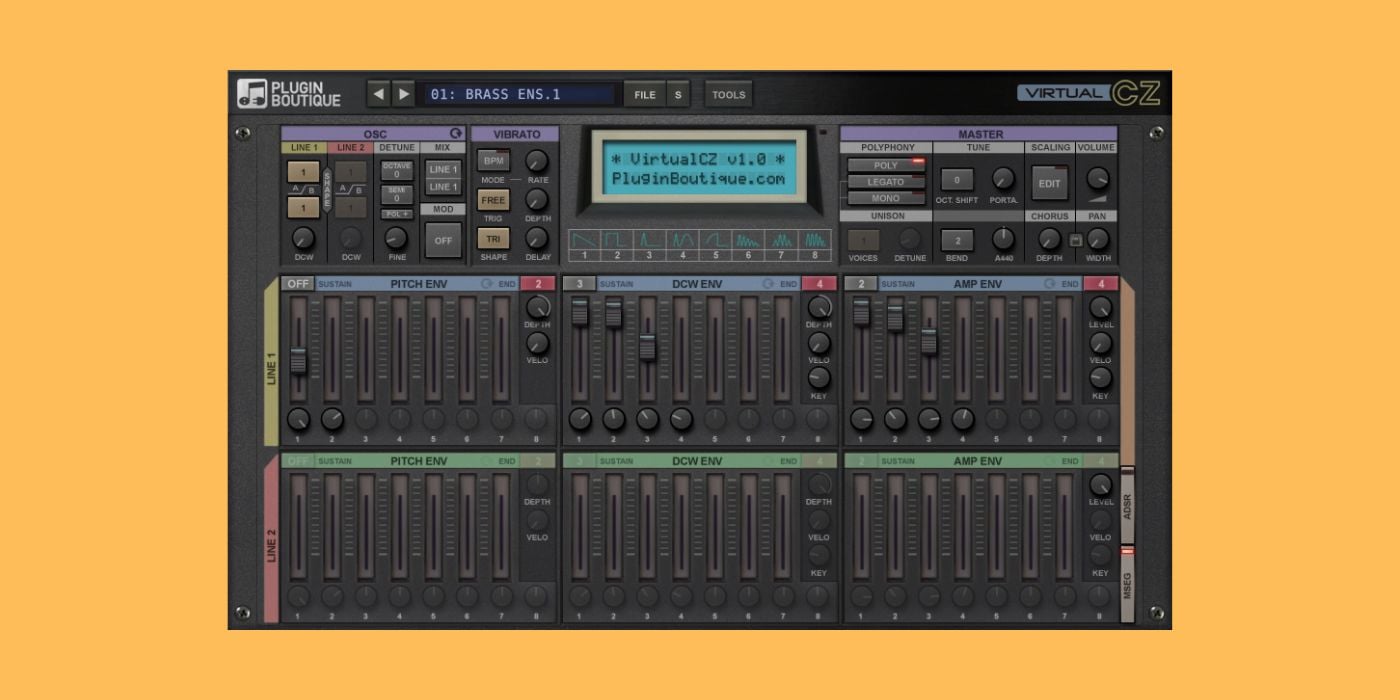
Task: Click the MOD OFF button
Action: [x=442, y=240]
